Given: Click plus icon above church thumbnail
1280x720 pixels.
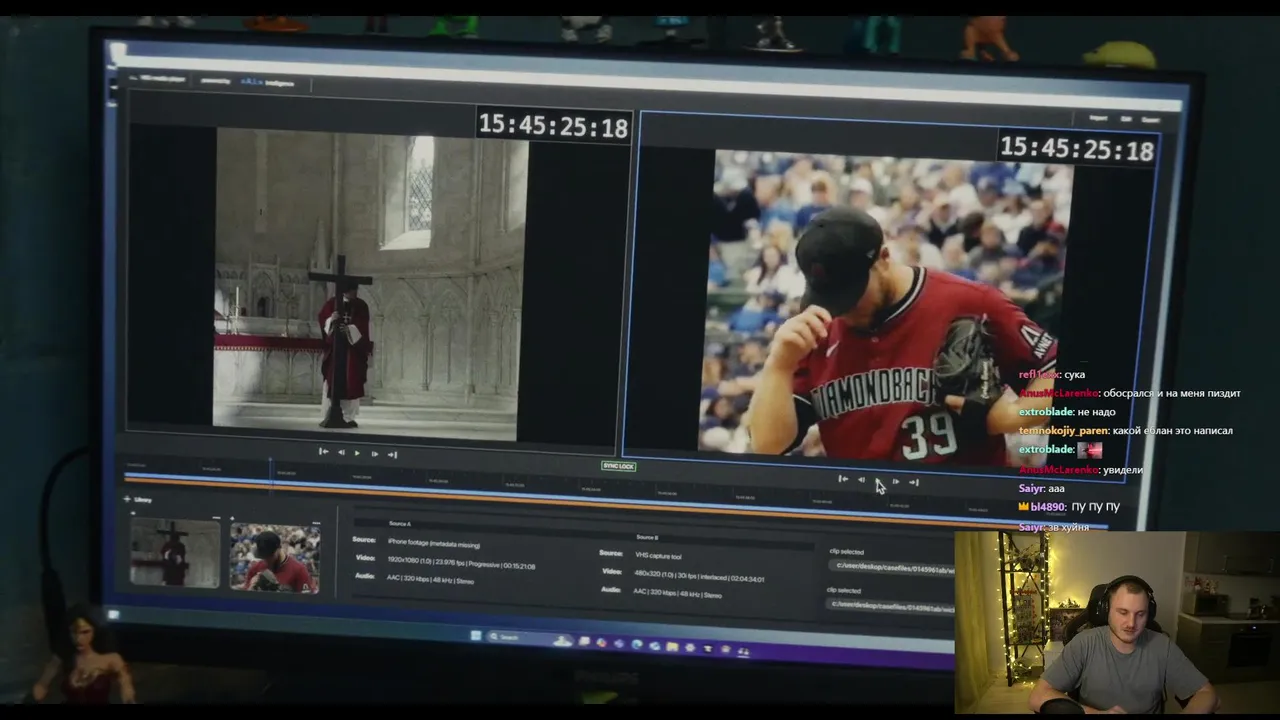Looking at the screenshot, I should (x=133, y=513).
